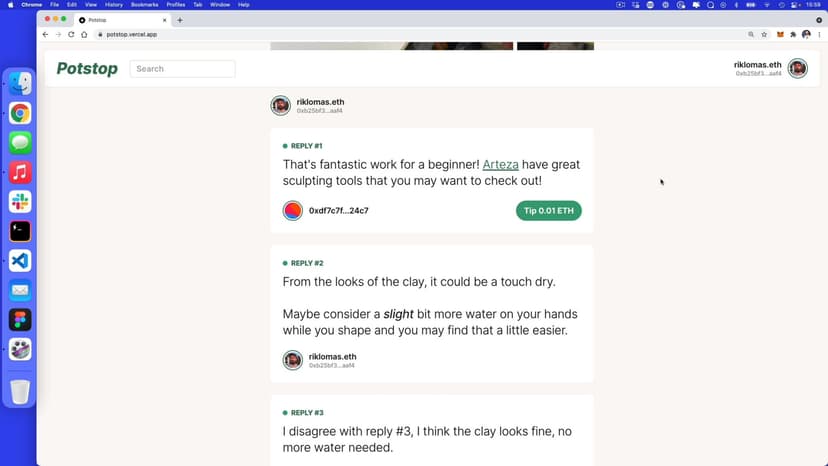
Task: Open the Bookmarks menu in menu bar
Action: pos(145,5)
